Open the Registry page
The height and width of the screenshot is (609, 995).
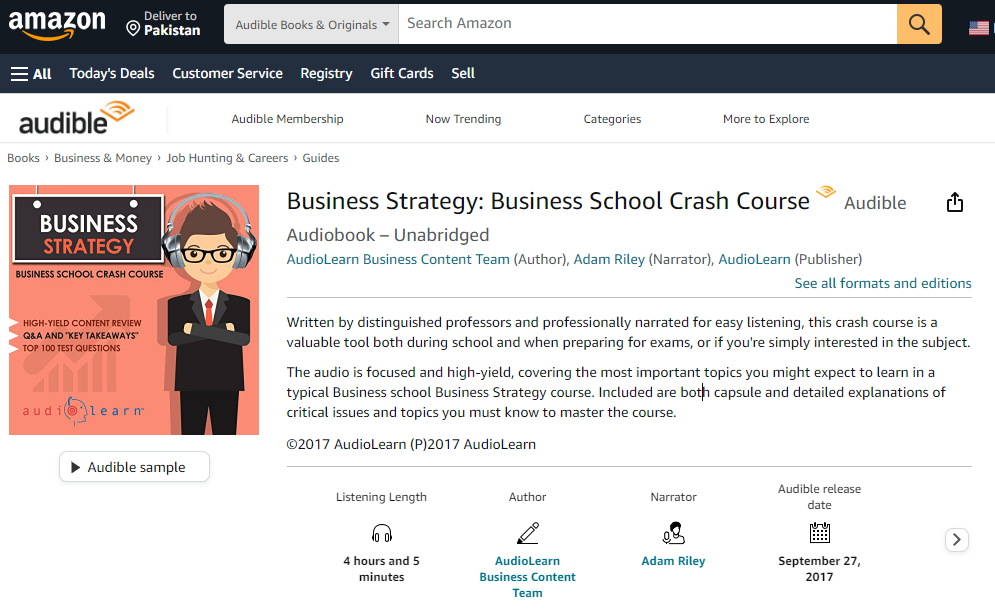pos(326,74)
